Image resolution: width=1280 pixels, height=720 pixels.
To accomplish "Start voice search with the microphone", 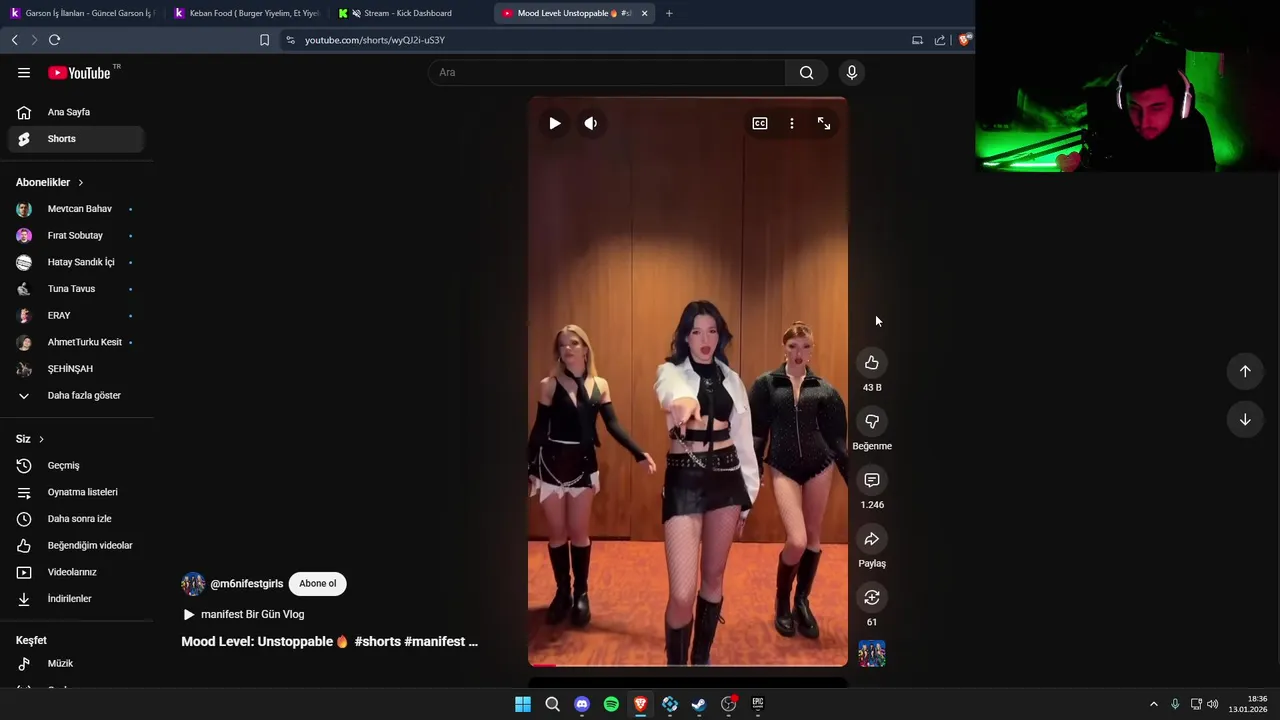I will click(x=852, y=72).
